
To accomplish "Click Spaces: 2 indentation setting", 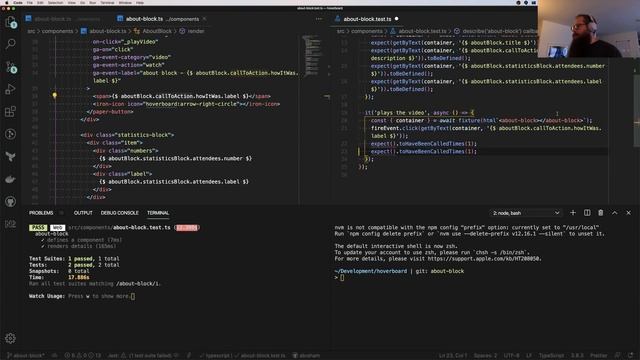I will pyautogui.click(x=485, y=356).
